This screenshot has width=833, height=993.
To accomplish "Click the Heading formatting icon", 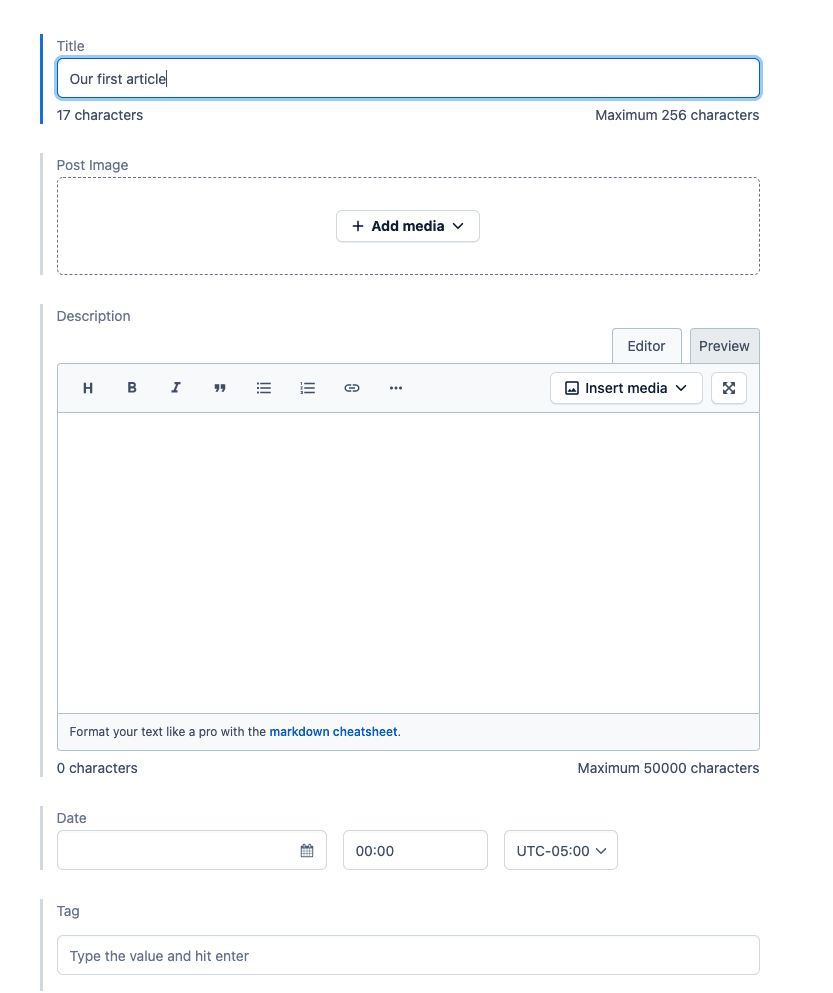I will click(88, 388).
